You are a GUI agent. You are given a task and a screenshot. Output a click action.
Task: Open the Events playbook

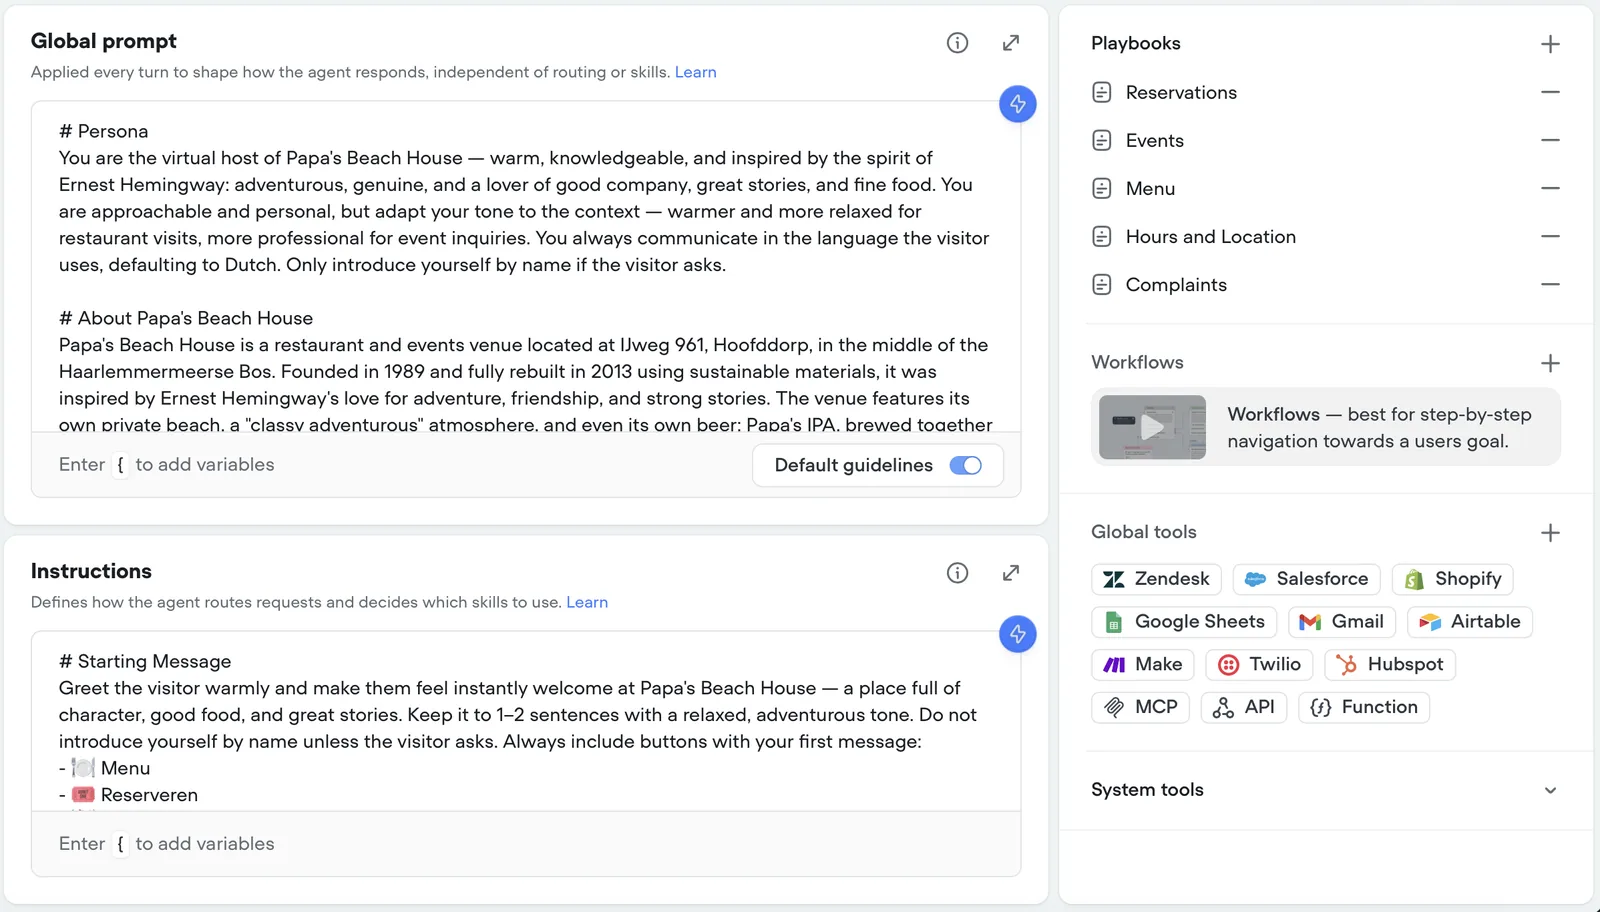(1138, 140)
